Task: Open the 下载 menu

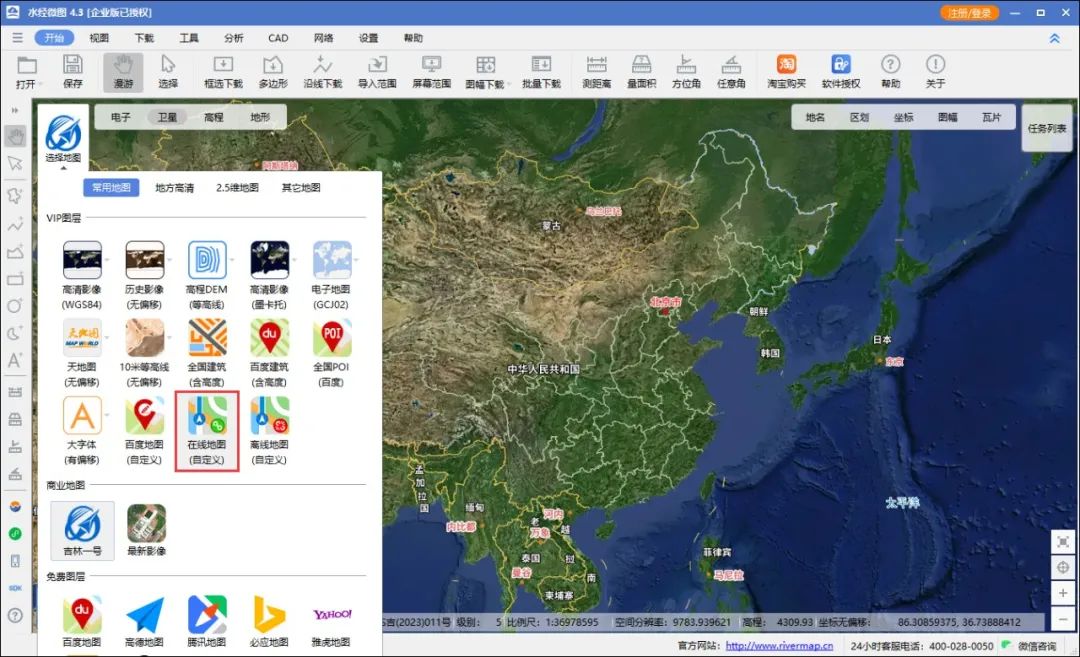Action: pos(144,38)
